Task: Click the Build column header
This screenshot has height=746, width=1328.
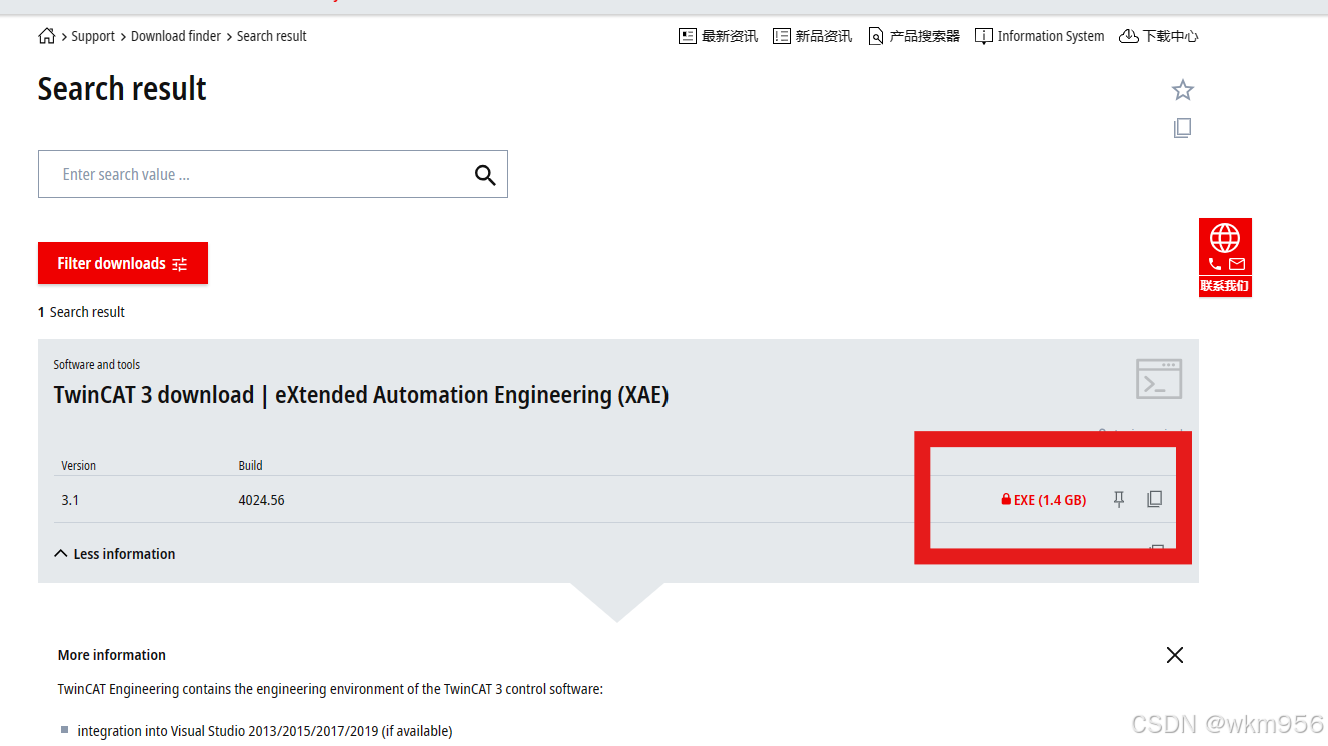Action: (x=250, y=466)
